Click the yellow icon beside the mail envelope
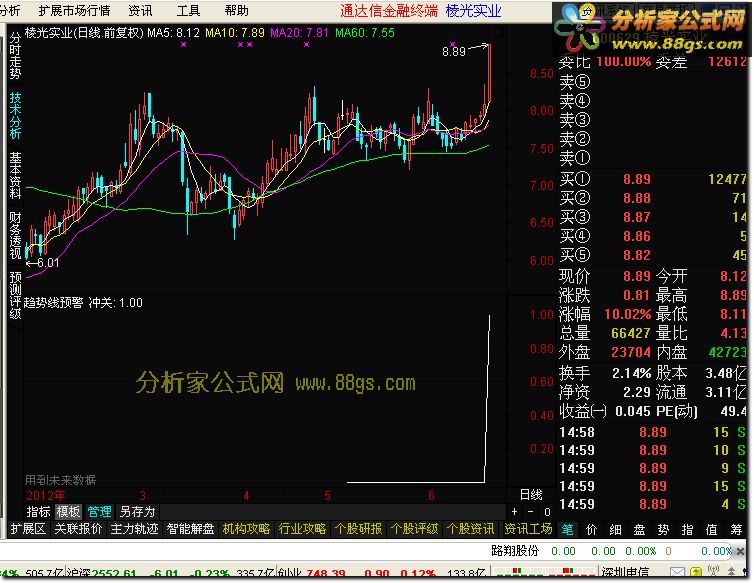 (x=696, y=572)
